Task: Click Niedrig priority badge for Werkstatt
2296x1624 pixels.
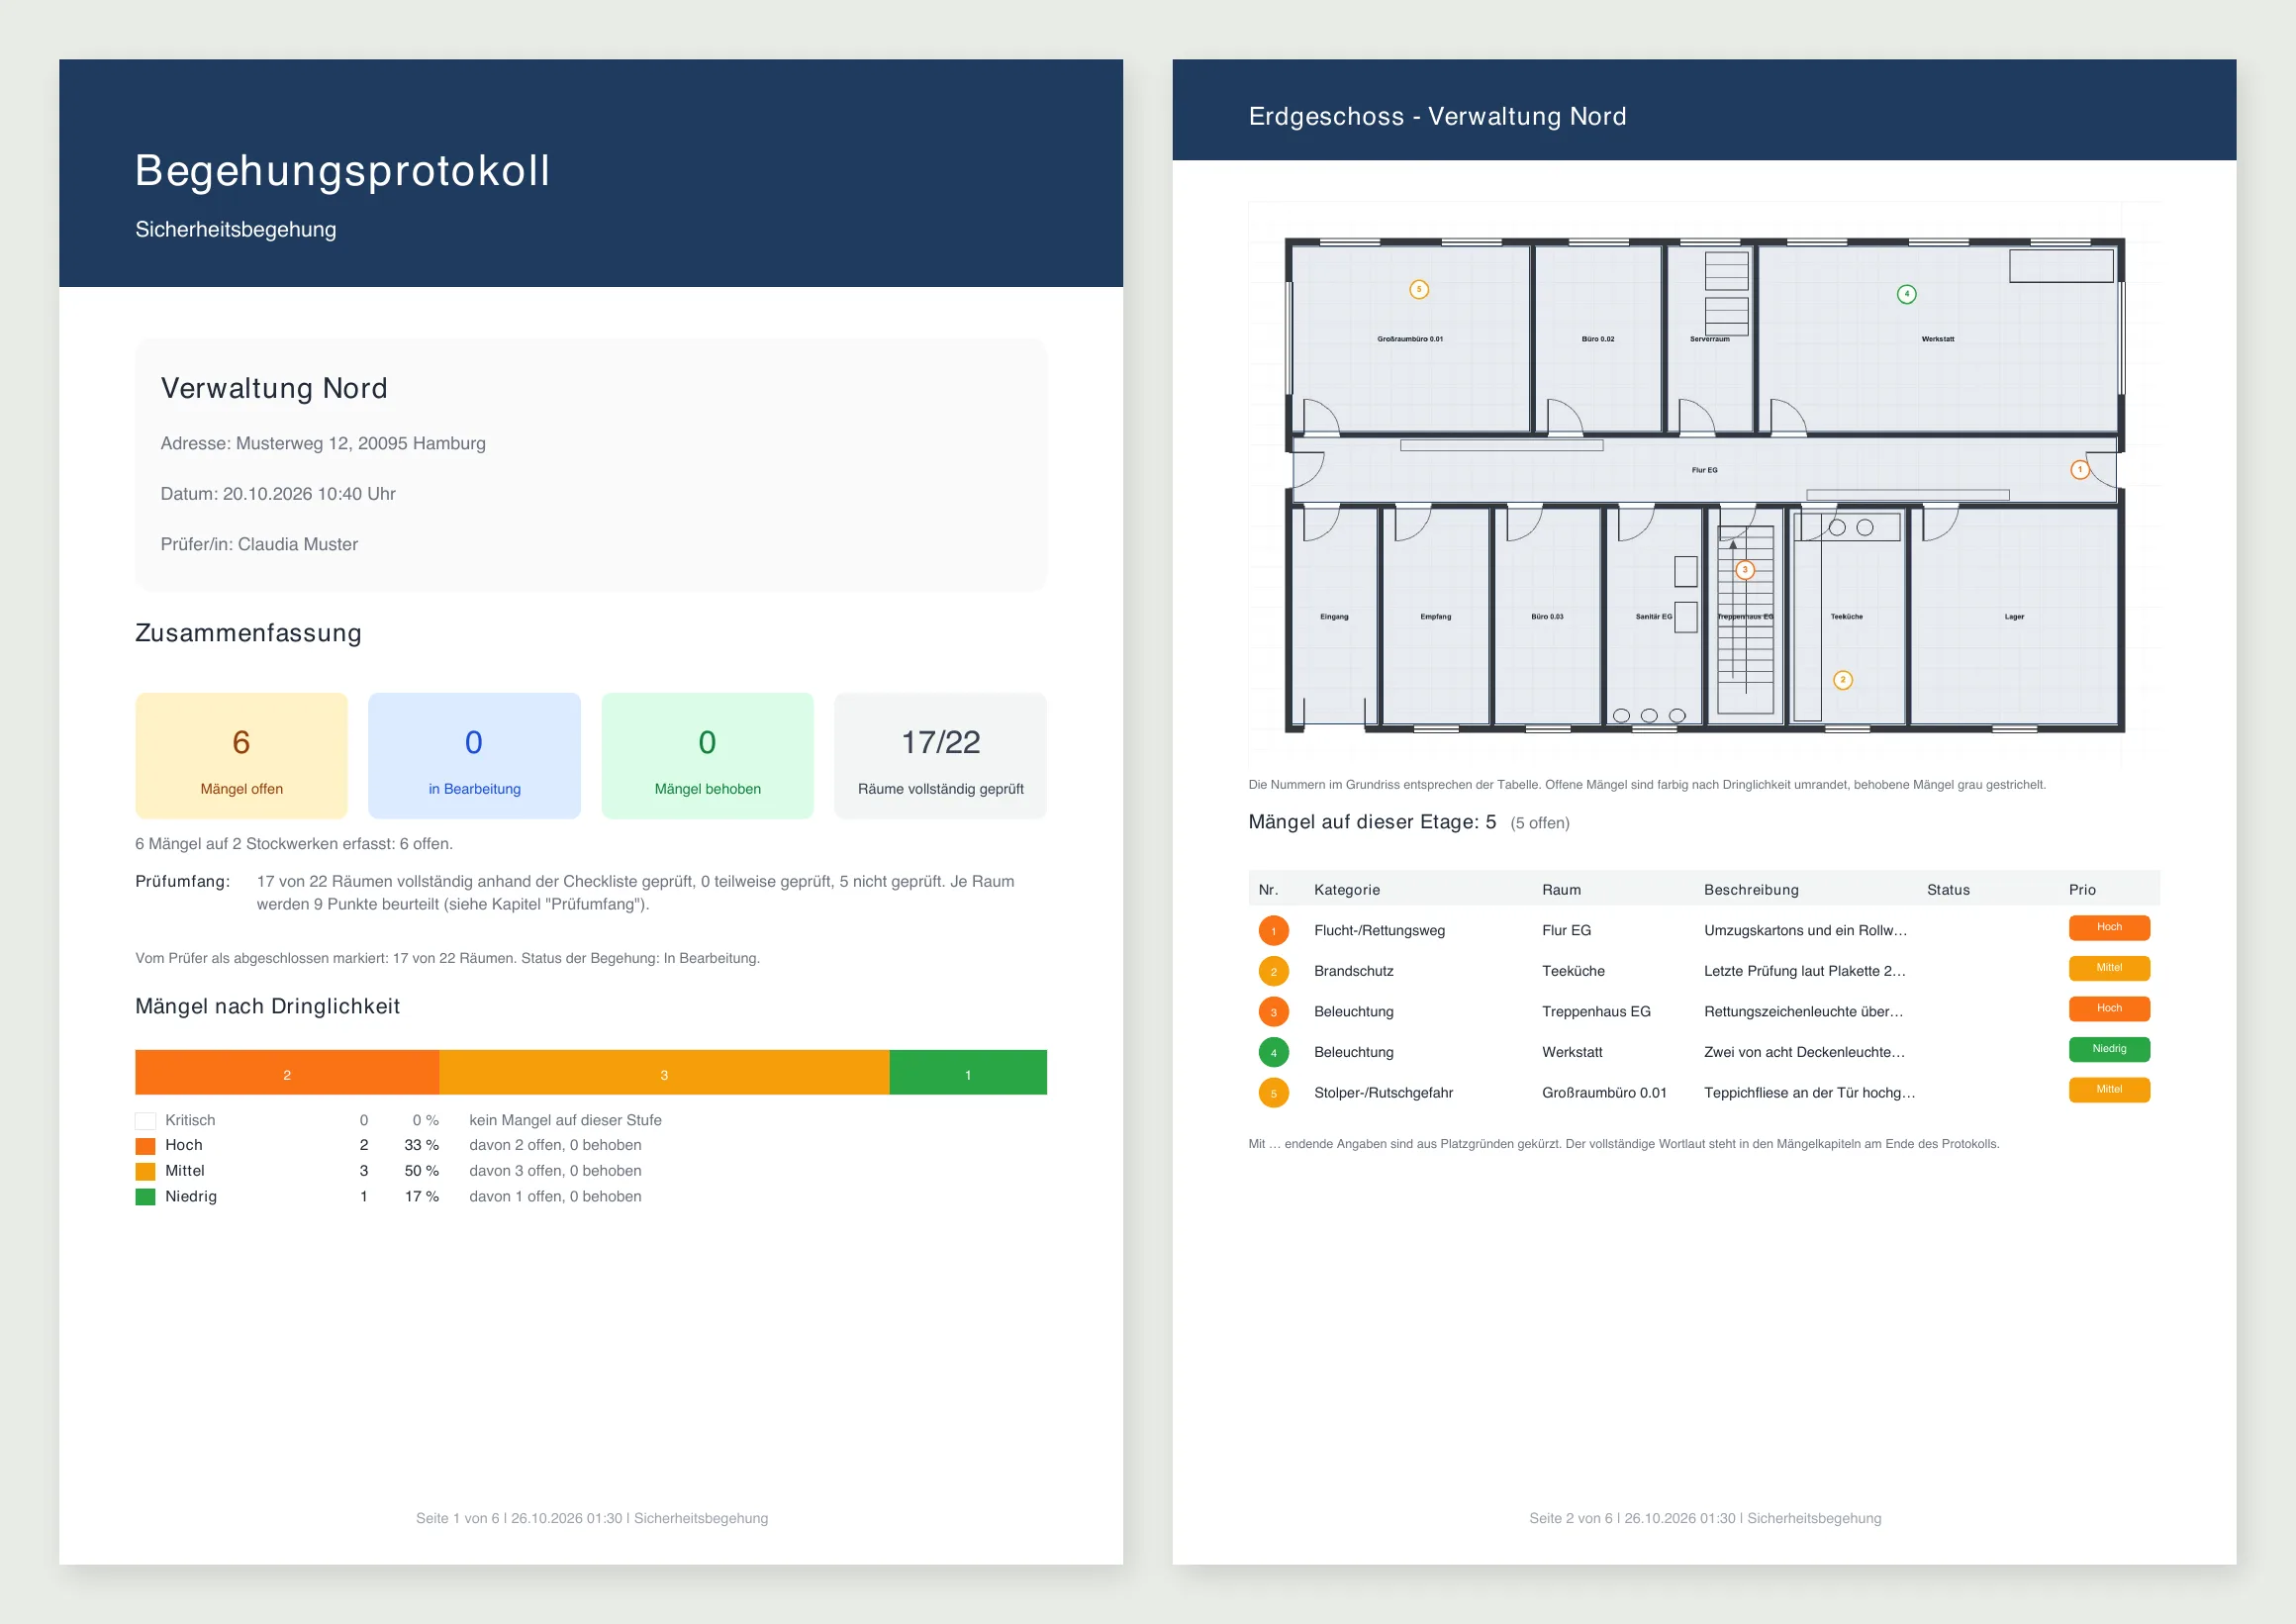Action: pos(2109,1049)
